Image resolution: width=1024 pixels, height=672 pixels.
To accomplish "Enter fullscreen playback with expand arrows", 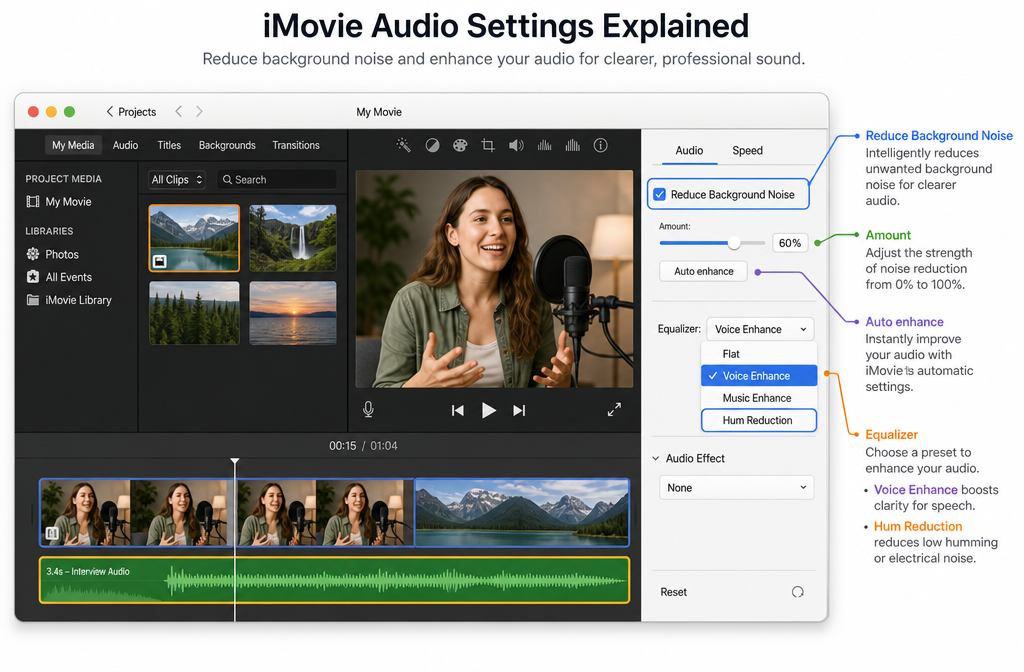I will click(x=615, y=409).
